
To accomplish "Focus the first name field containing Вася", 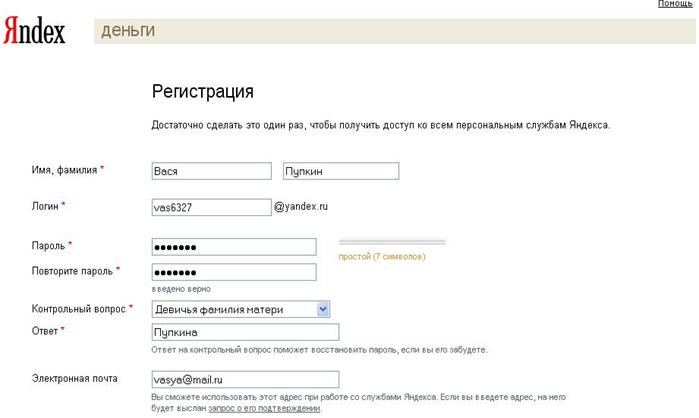I will point(211,171).
